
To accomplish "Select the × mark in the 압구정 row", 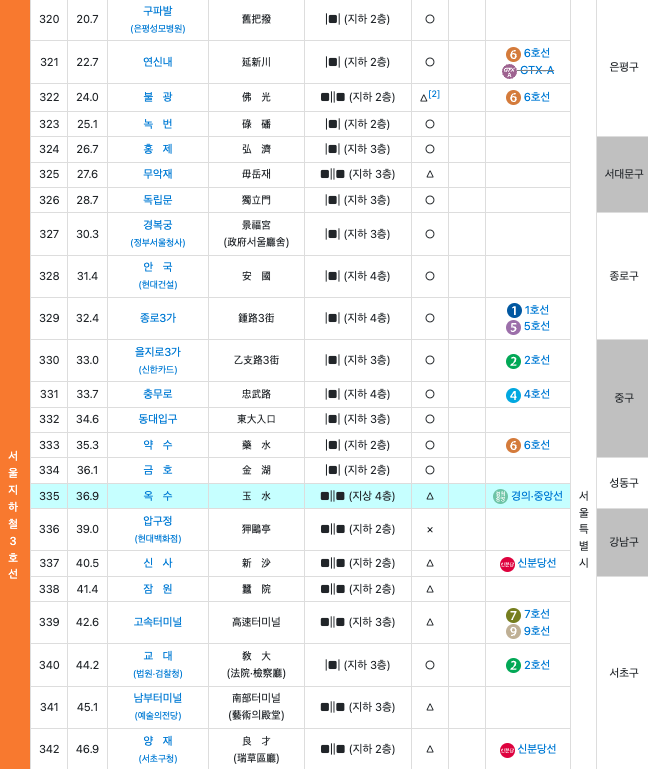I will pyautogui.click(x=430, y=530).
